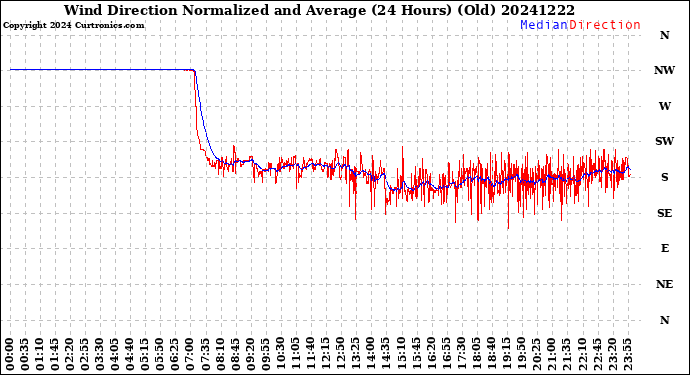Click the 08:45 time axis label
690x375 pixels.
[x=235, y=354]
